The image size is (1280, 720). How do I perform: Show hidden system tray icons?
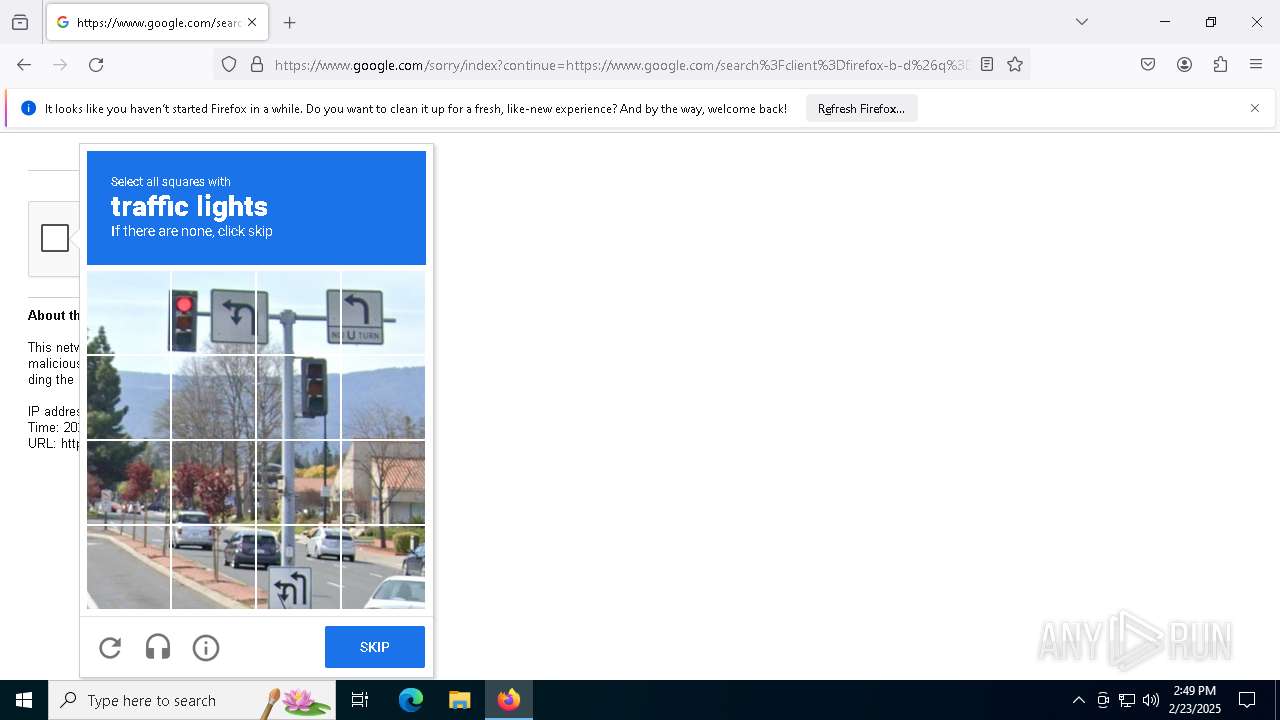(x=1078, y=700)
